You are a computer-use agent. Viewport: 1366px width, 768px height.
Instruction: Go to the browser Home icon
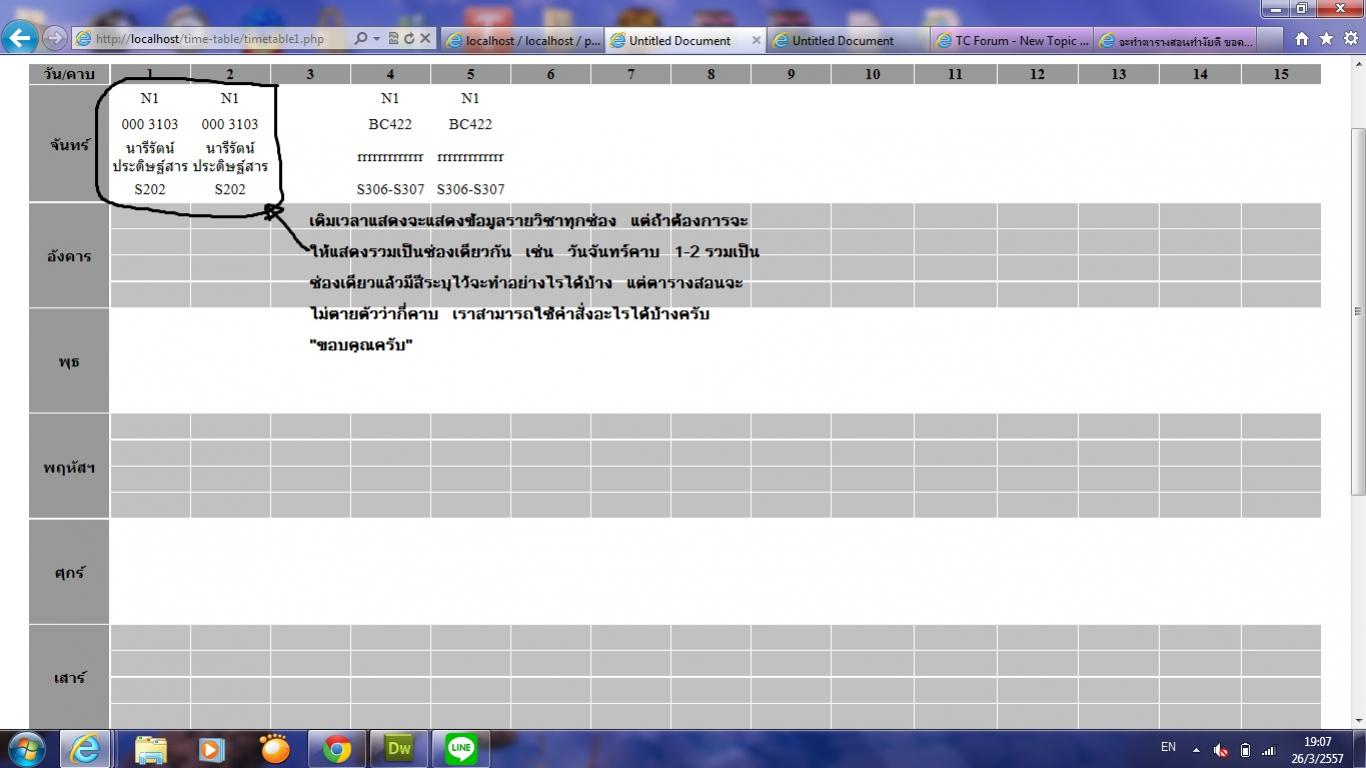tap(1301, 39)
